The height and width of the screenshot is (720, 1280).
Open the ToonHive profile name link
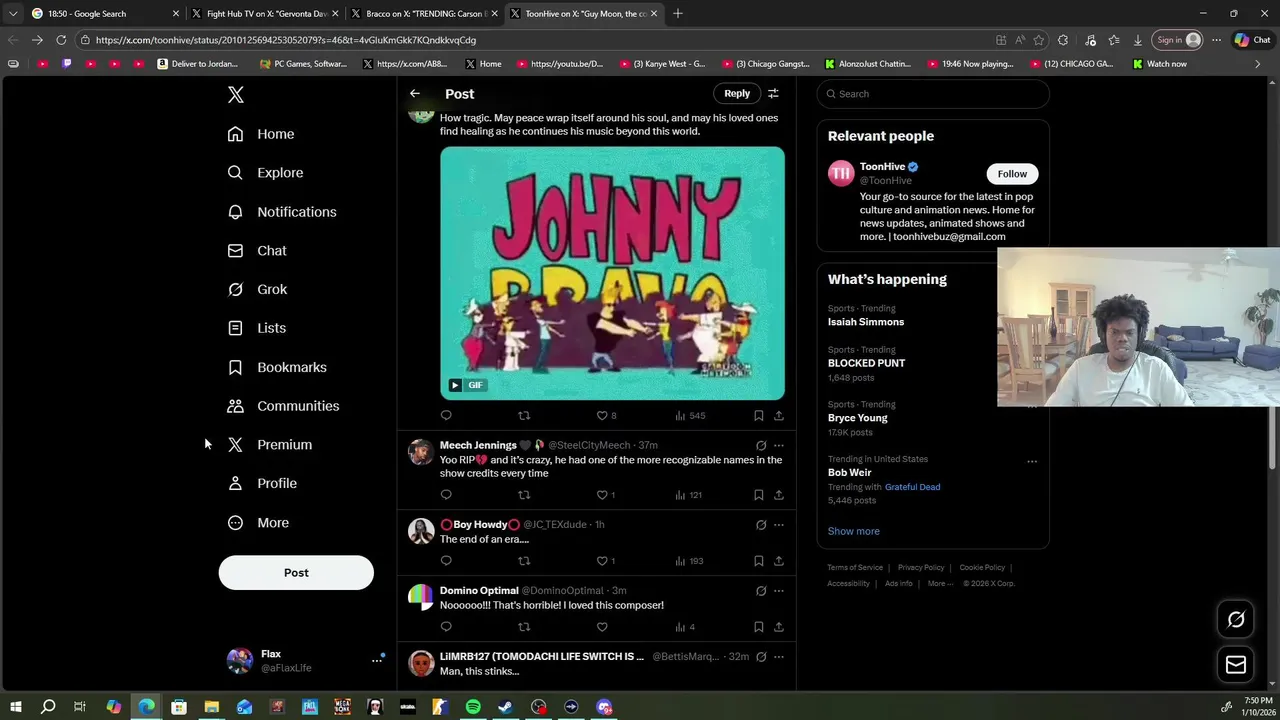point(882,167)
